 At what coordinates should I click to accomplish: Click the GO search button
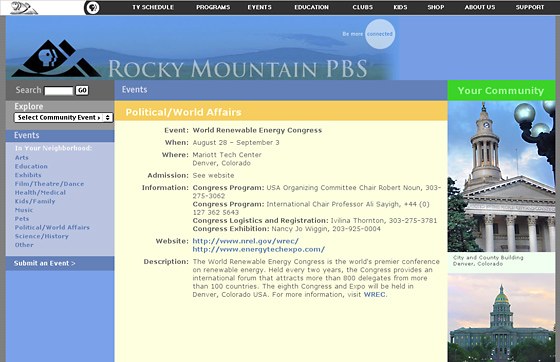click(x=82, y=90)
